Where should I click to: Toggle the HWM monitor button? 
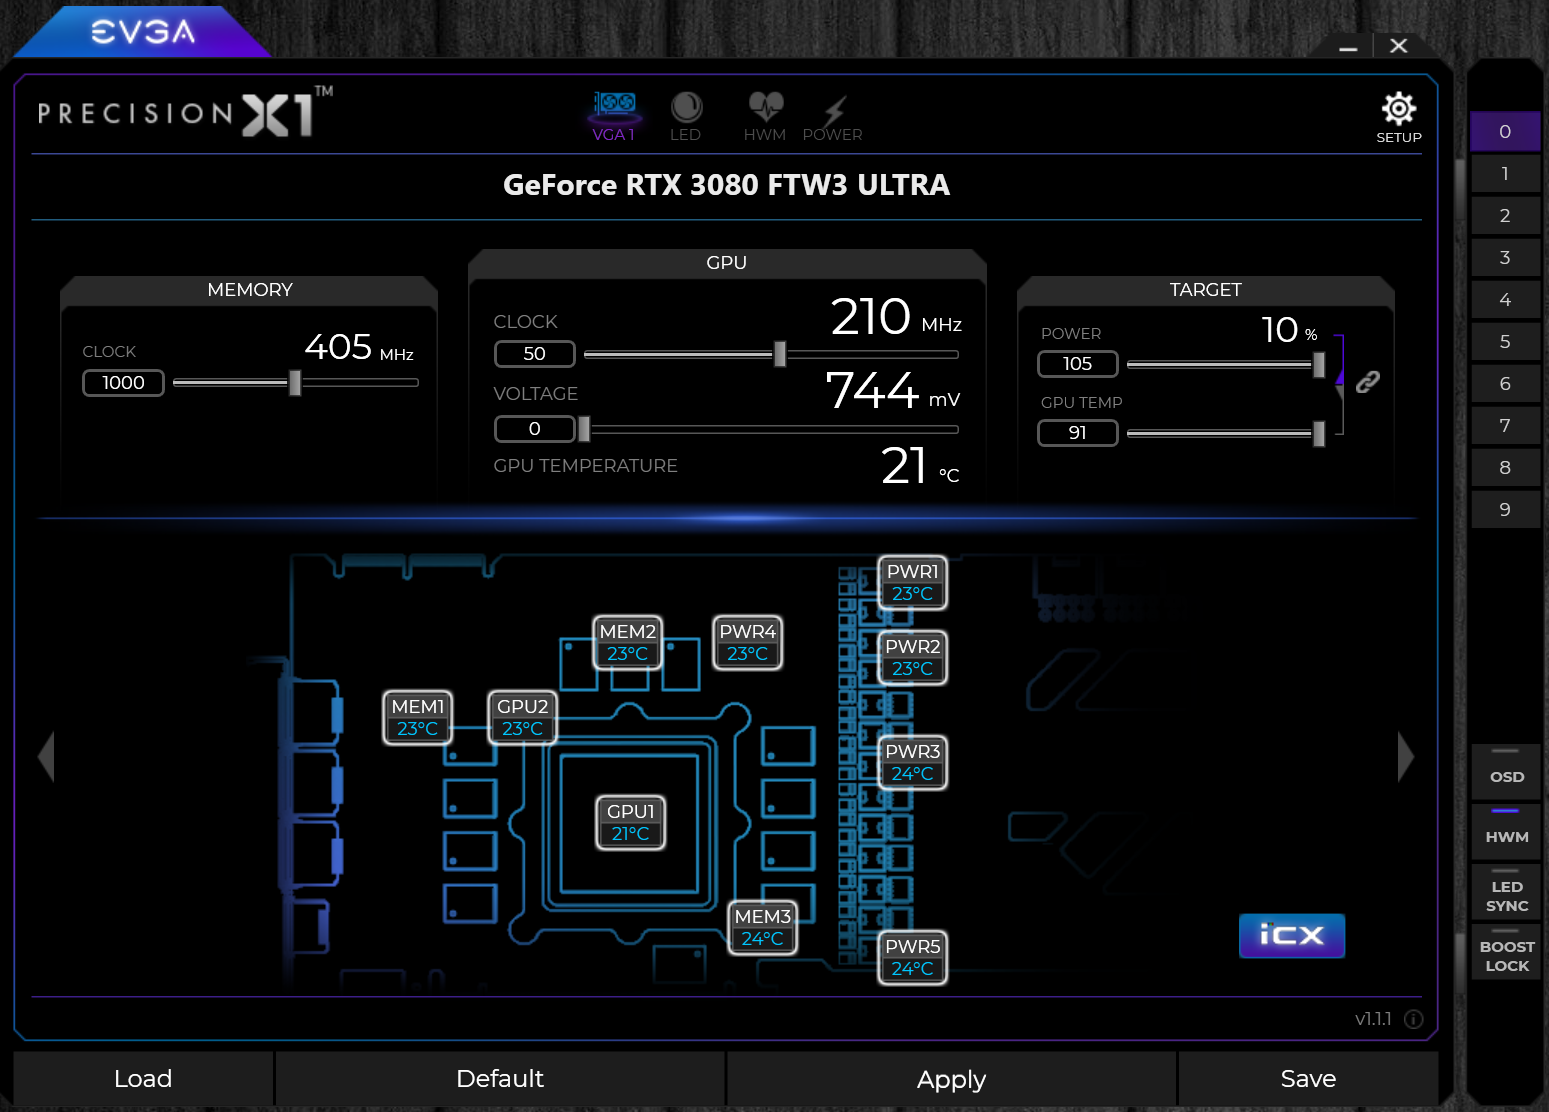[x=1506, y=830]
